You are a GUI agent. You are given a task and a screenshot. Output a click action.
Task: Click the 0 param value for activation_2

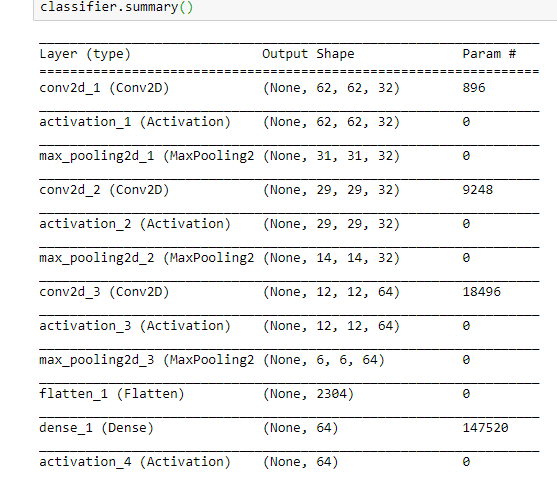466,224
